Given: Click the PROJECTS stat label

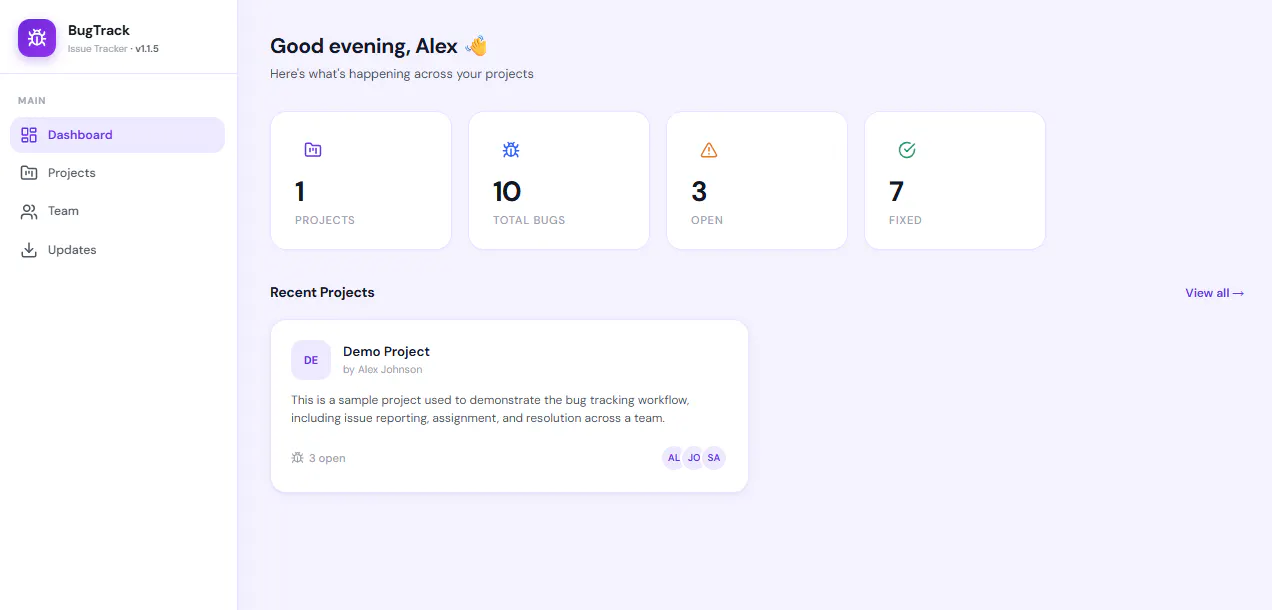Looking at the screenshot, I should (x=325, y=220).
